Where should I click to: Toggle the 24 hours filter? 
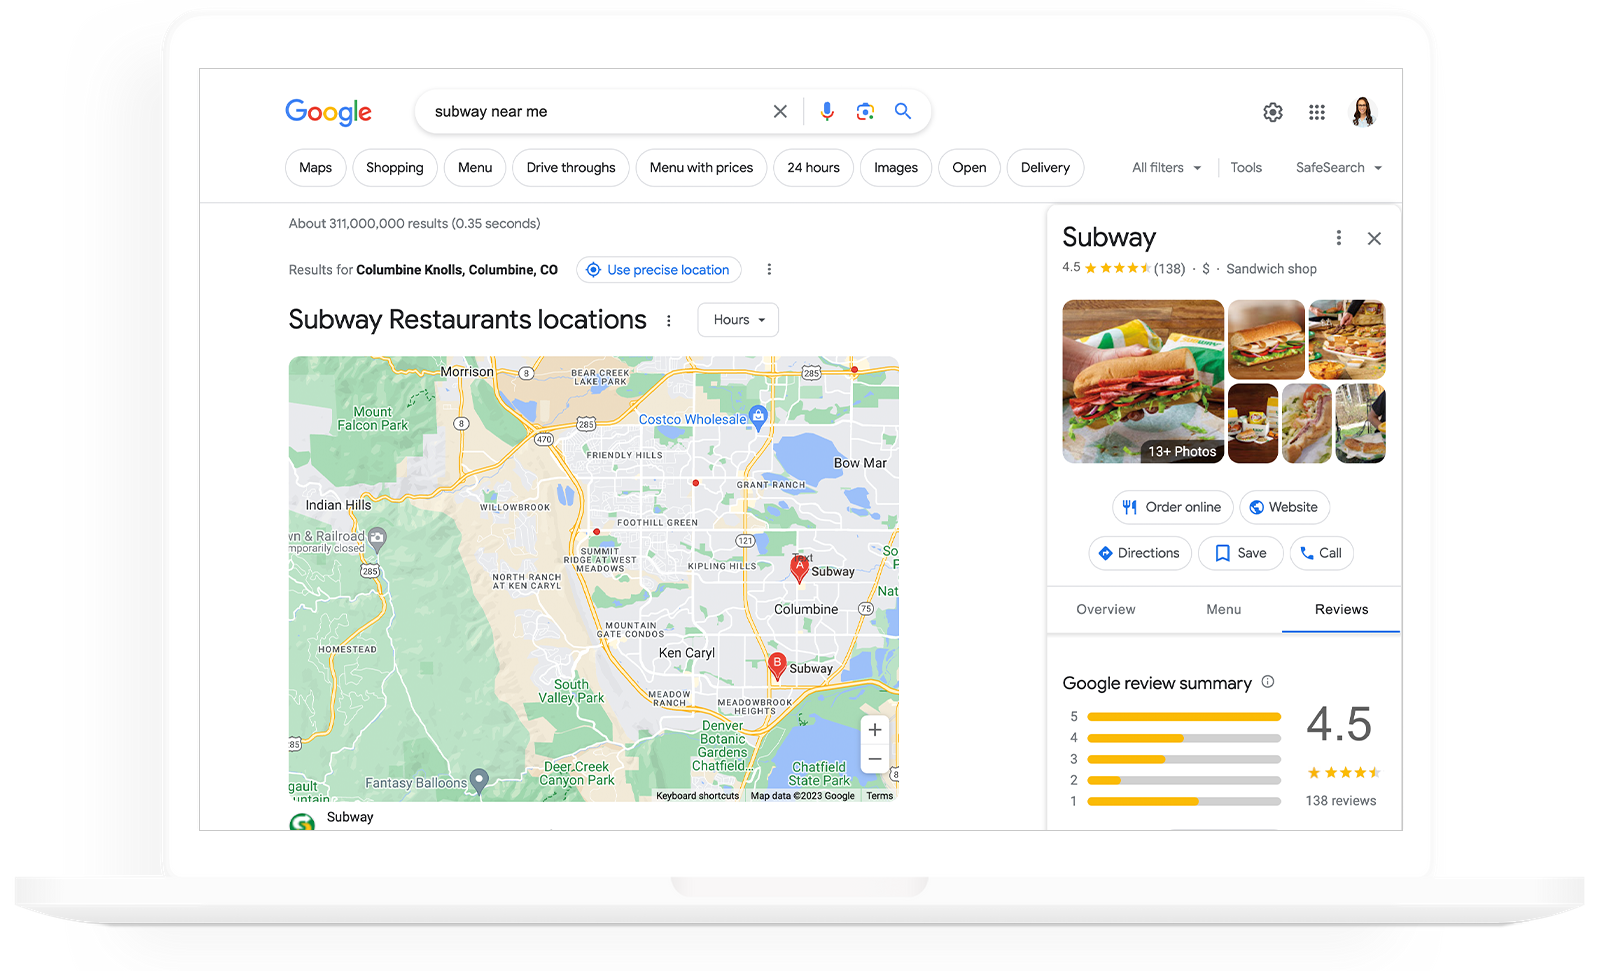pyautogui.click(x=812, y=167)
